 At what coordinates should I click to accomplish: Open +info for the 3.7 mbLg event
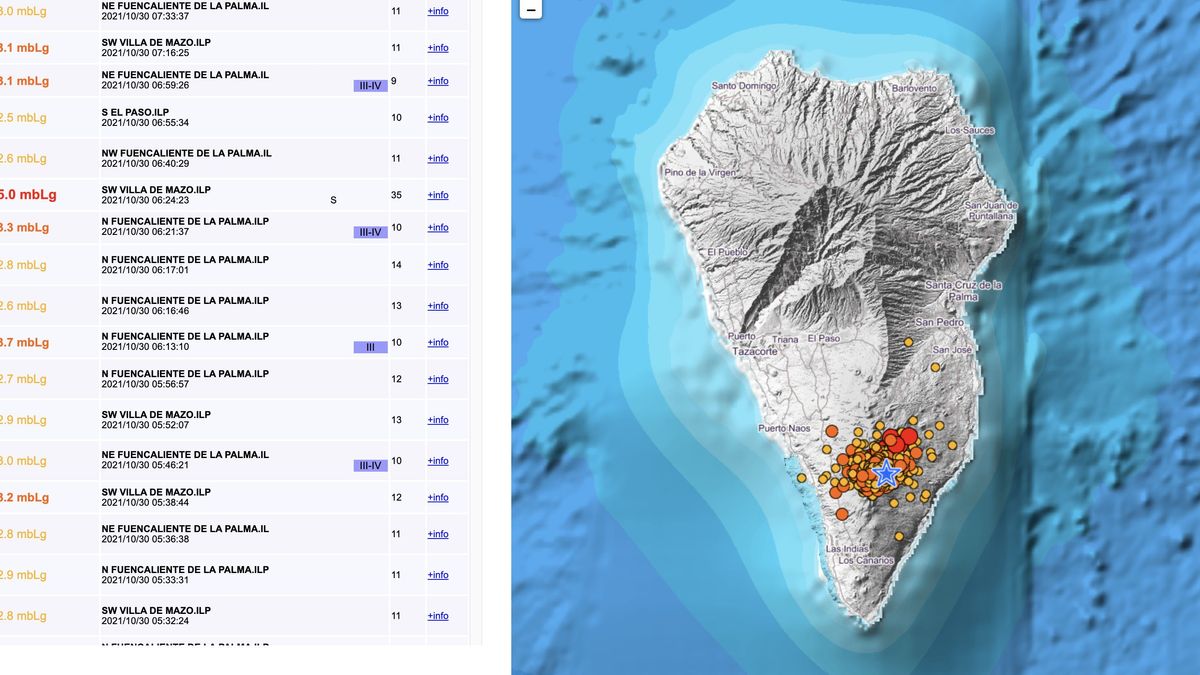(438, 343)
